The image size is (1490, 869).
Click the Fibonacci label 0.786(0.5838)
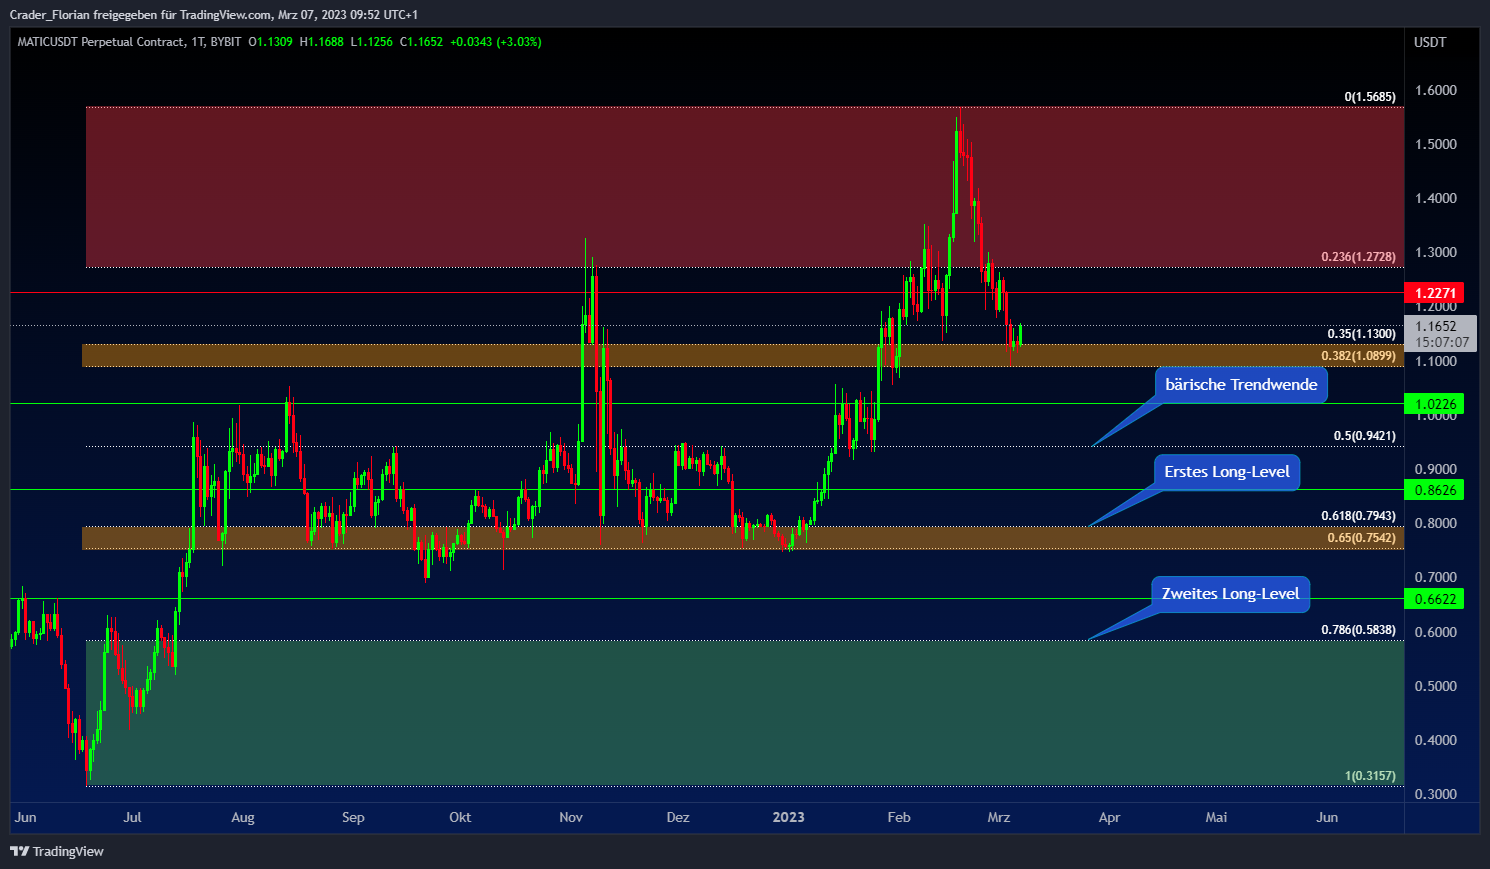click(x=1358, y=630)
